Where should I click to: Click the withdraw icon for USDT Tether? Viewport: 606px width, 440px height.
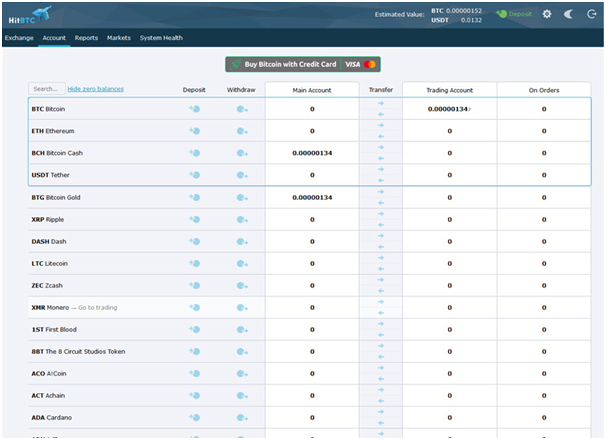pyautogui.click(x=242, y=176)
